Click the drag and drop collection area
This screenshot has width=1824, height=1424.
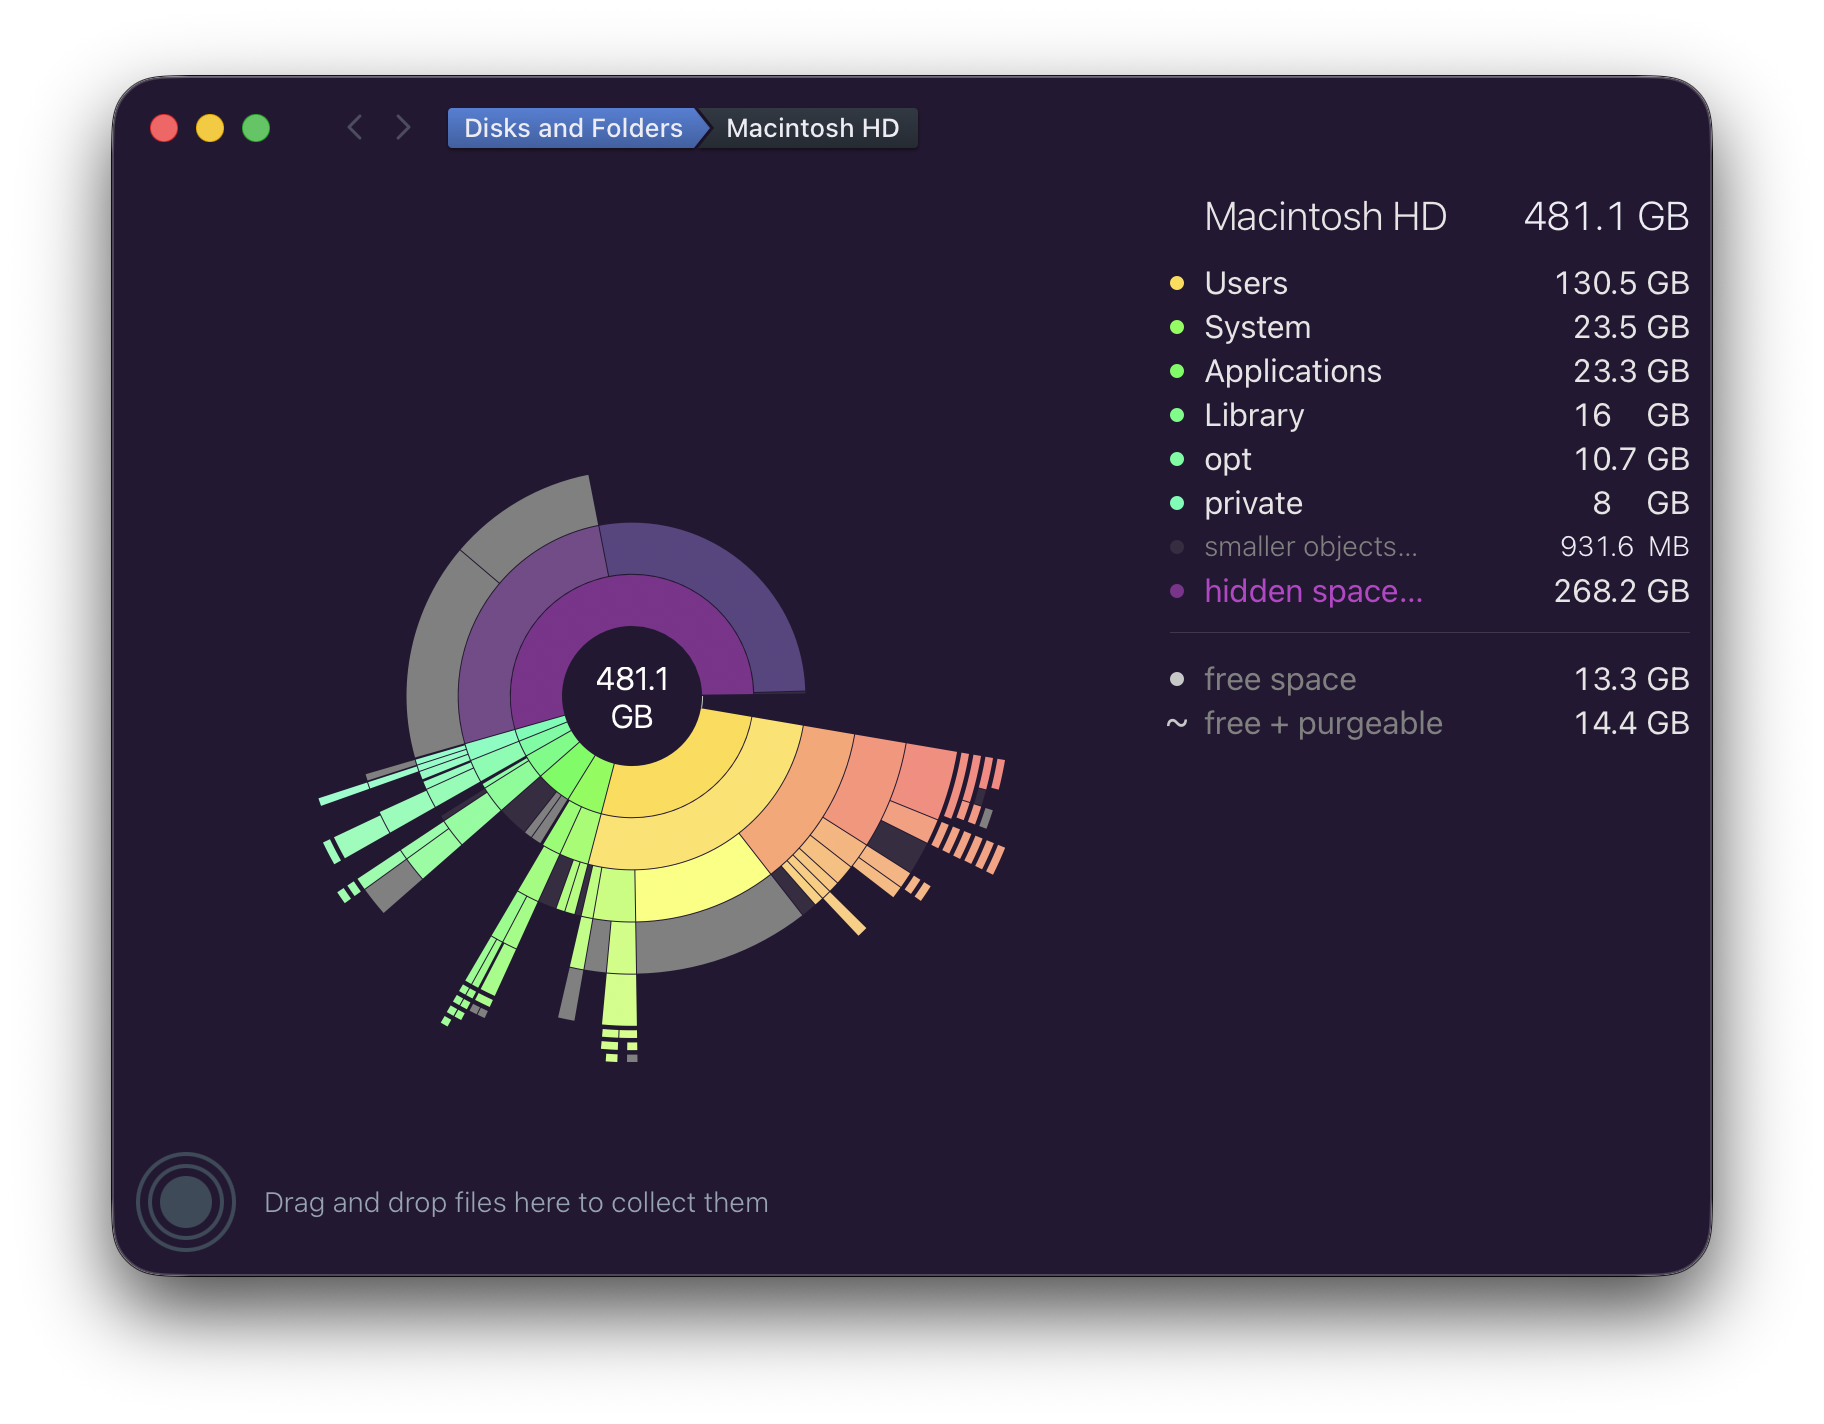pos(515,1201)
